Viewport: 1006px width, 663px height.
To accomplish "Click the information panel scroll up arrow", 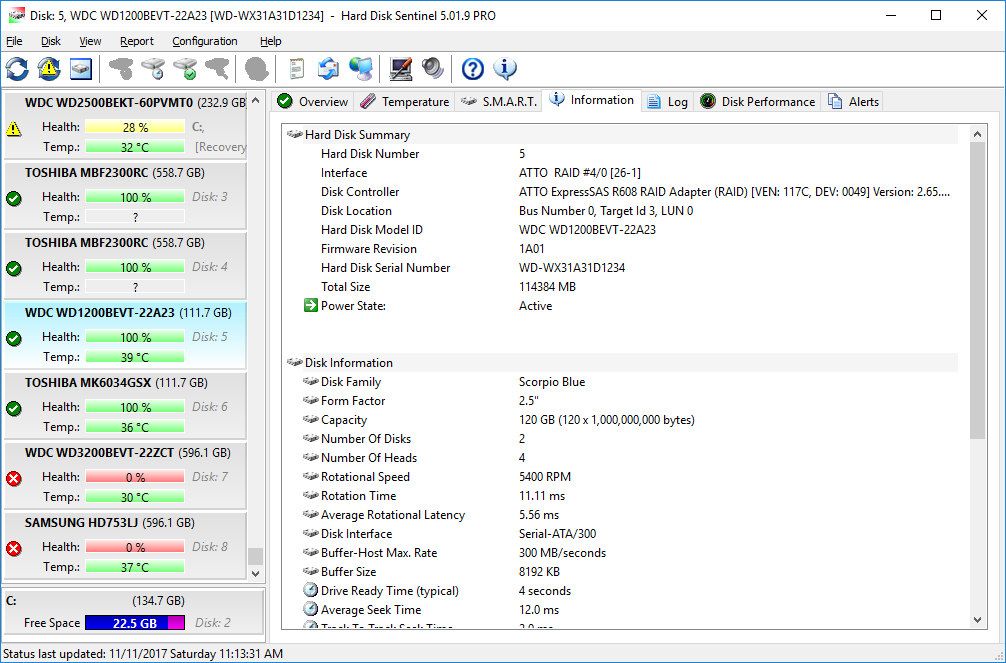I will point(977,134).
